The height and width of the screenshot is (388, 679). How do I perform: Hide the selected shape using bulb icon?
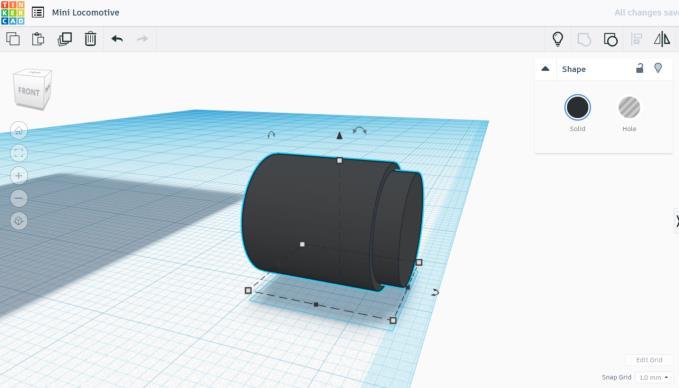(x=658, y=68)
